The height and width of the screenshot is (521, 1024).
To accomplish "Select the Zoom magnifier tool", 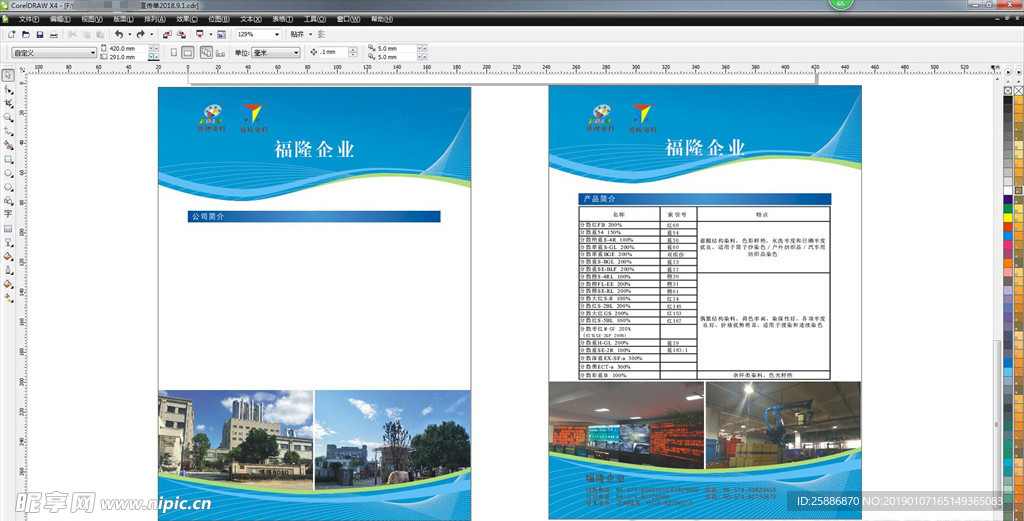I will click(x=8, y=117).
